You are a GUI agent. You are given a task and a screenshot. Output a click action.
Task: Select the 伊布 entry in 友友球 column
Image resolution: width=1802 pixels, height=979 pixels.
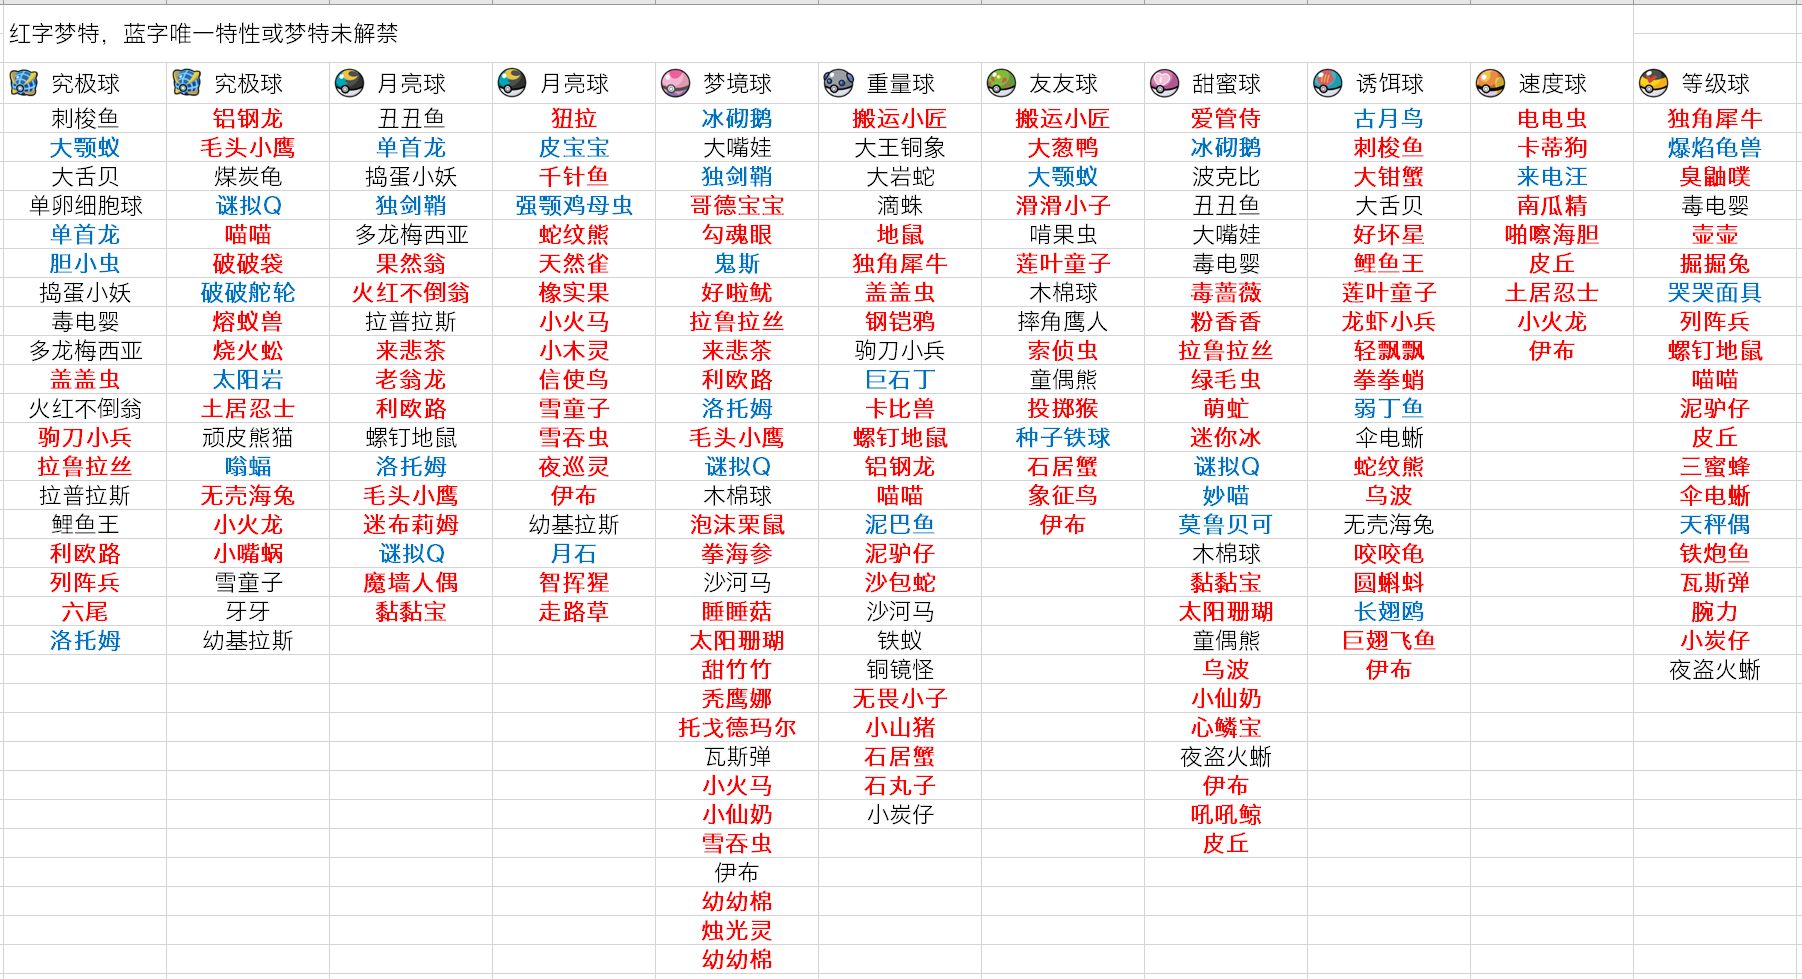[1063, 524]
